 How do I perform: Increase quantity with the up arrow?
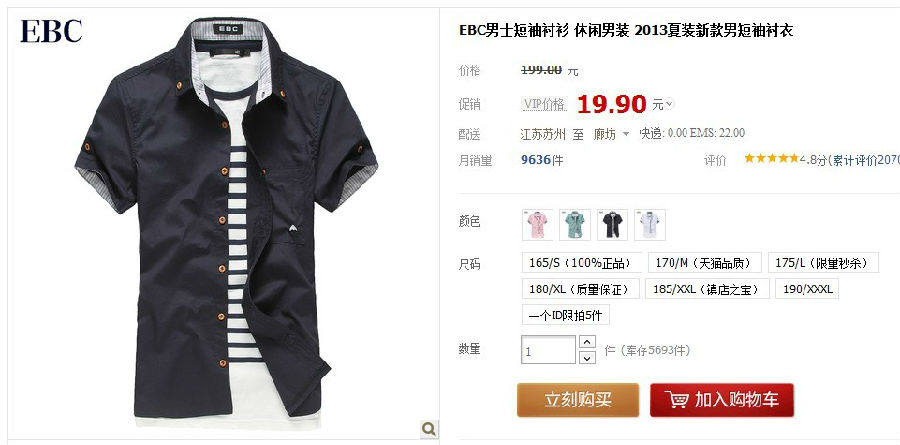point(587,342)
